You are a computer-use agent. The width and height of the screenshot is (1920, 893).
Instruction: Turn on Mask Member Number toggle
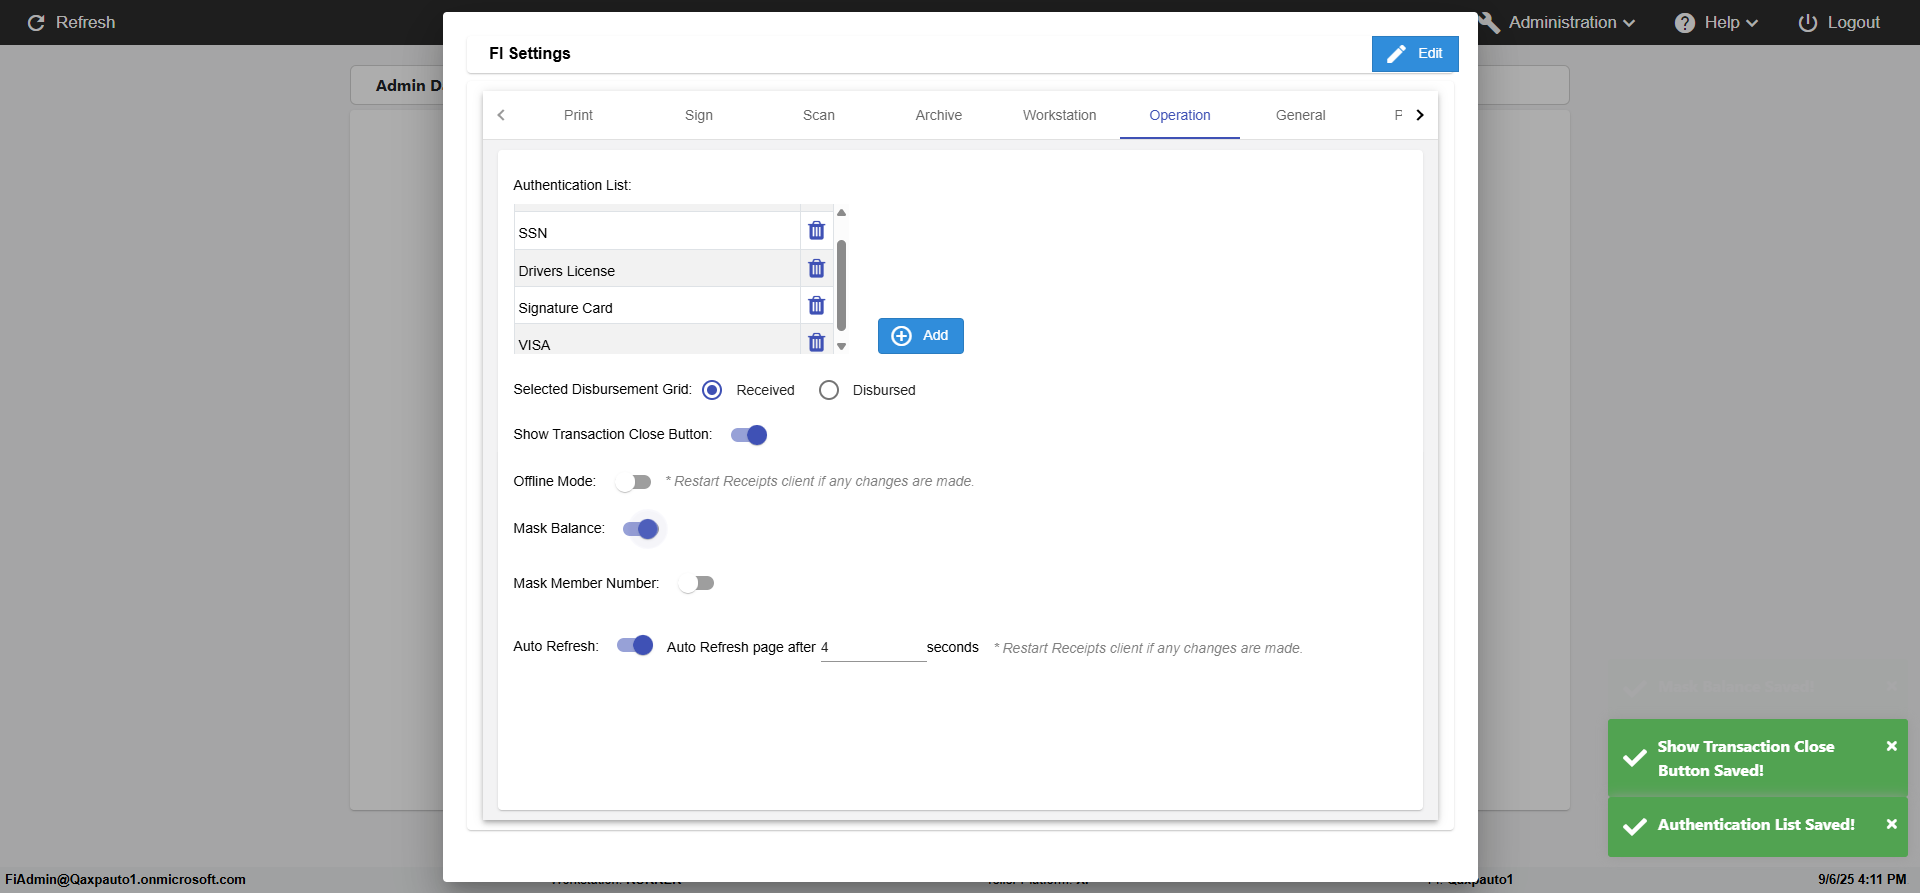[x=696, y=583]
